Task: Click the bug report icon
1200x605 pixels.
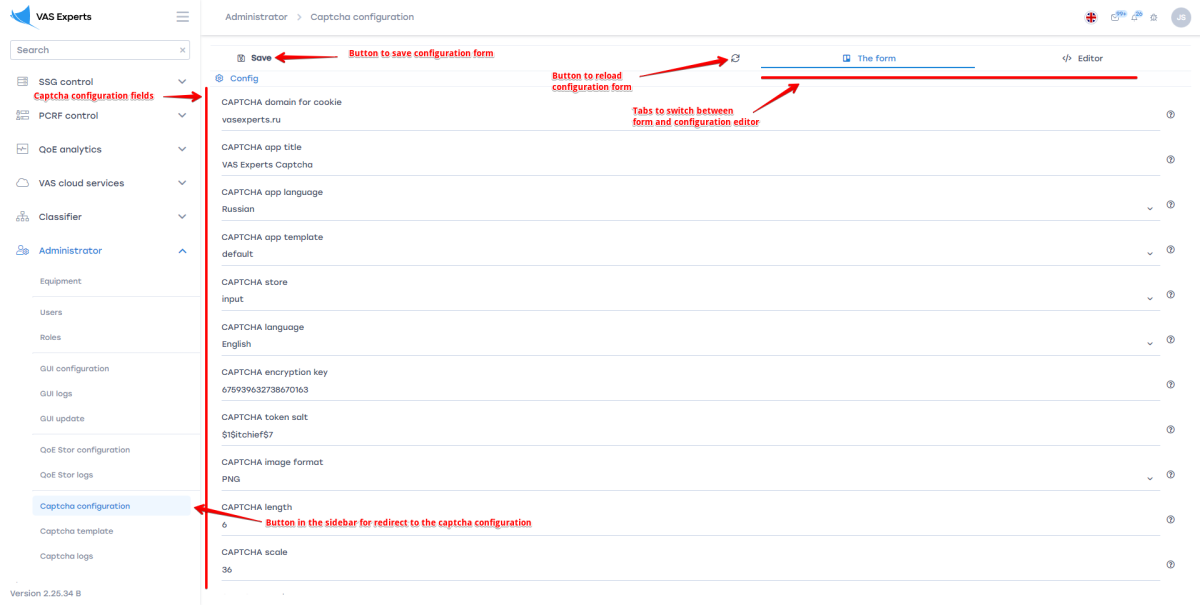Action: [1154, 17]
